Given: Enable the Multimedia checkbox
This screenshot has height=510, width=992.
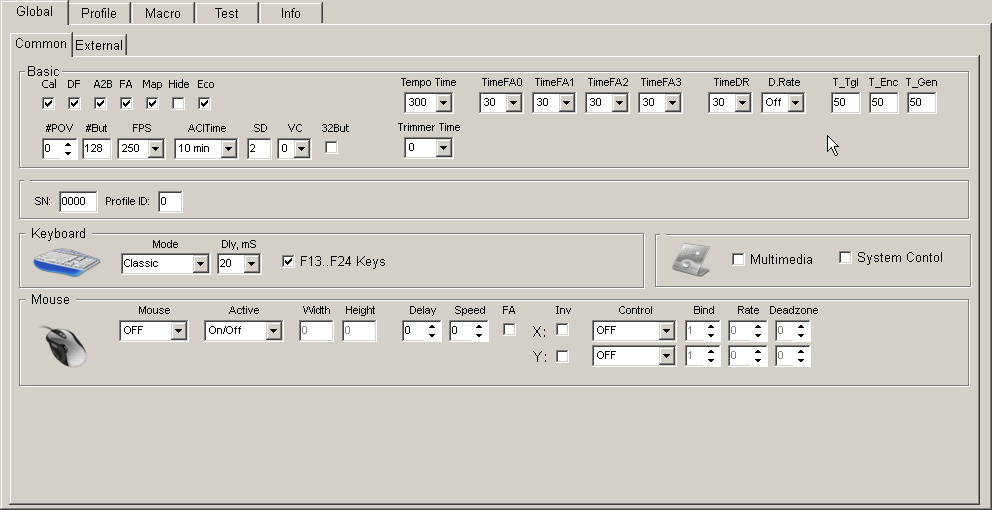Looking at the screenshot, I should [738, 260].
